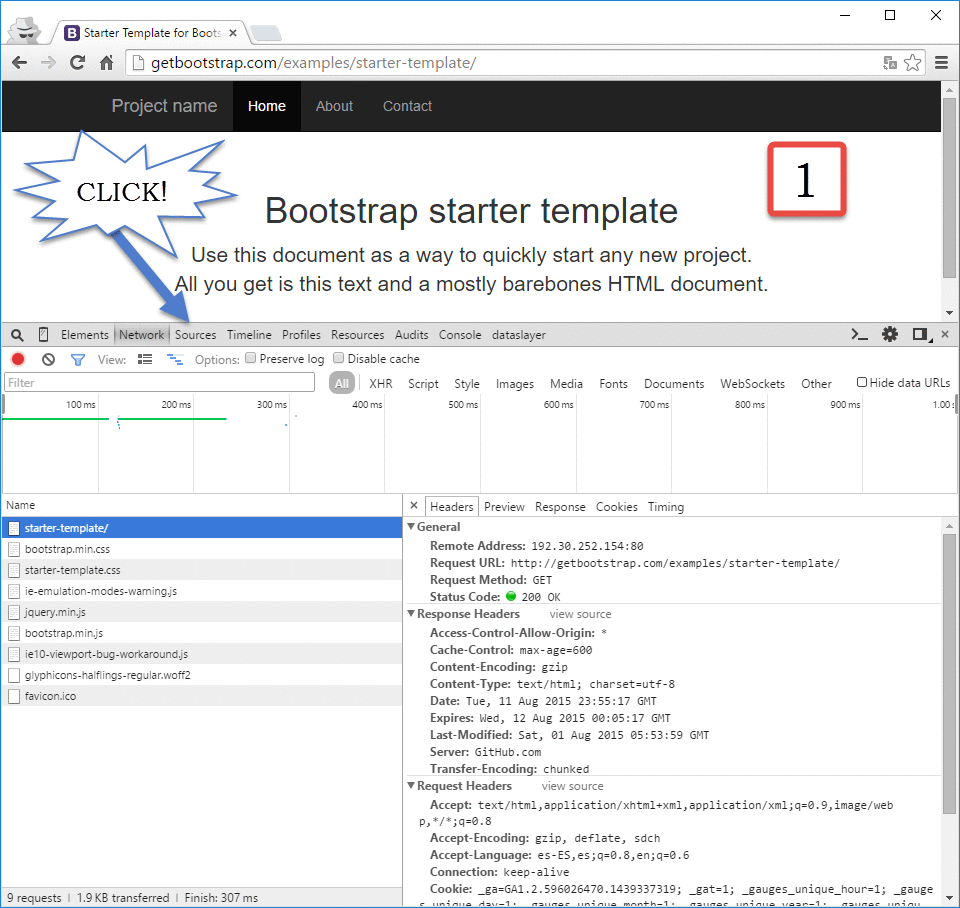Open the Cookies tab
Screen dimensions: 960x908
(617, 507)
